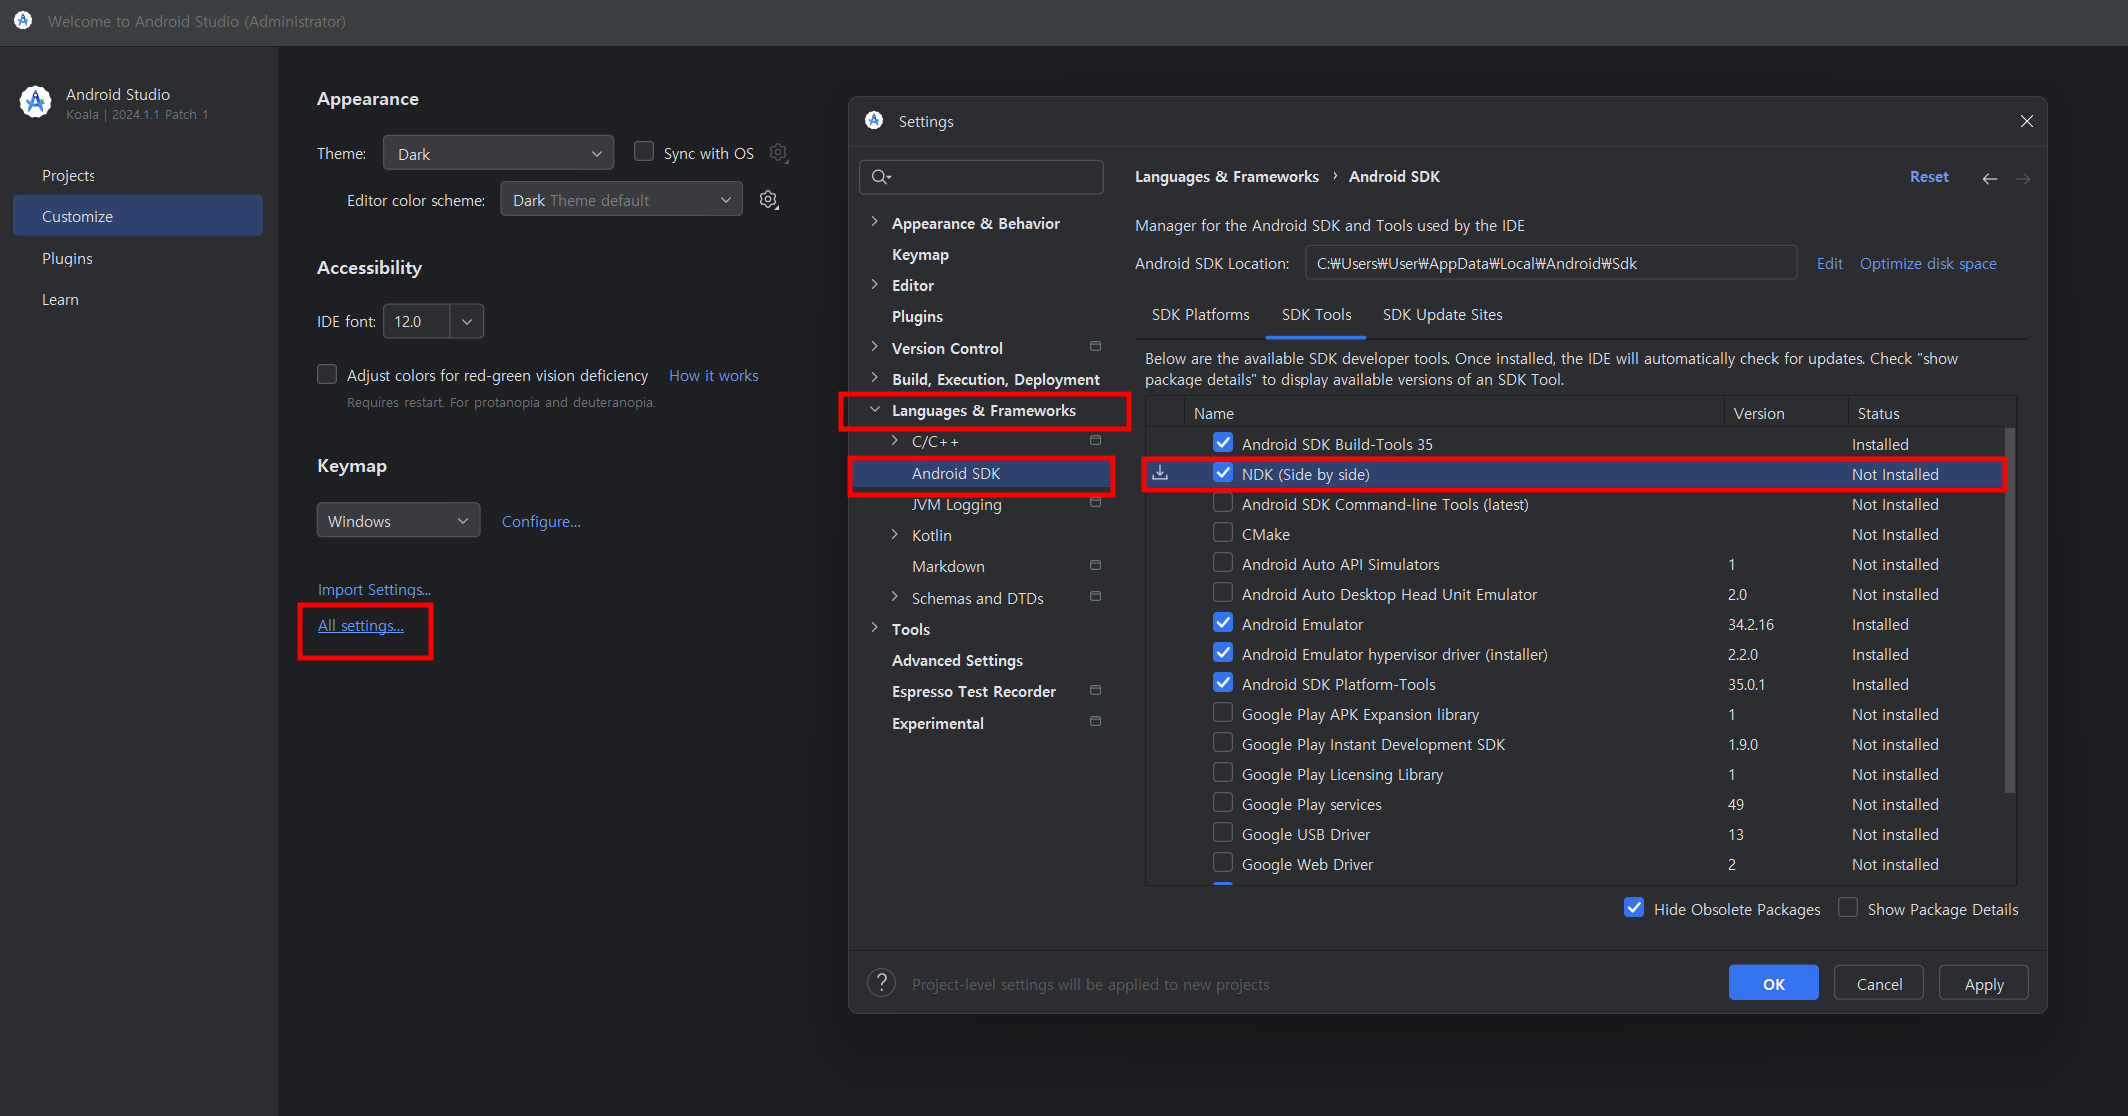Viewport: 2128px width, 1116px height.
Task: Click Android Studio logo in welcome sidebar
Action: (x=36, y=102)
